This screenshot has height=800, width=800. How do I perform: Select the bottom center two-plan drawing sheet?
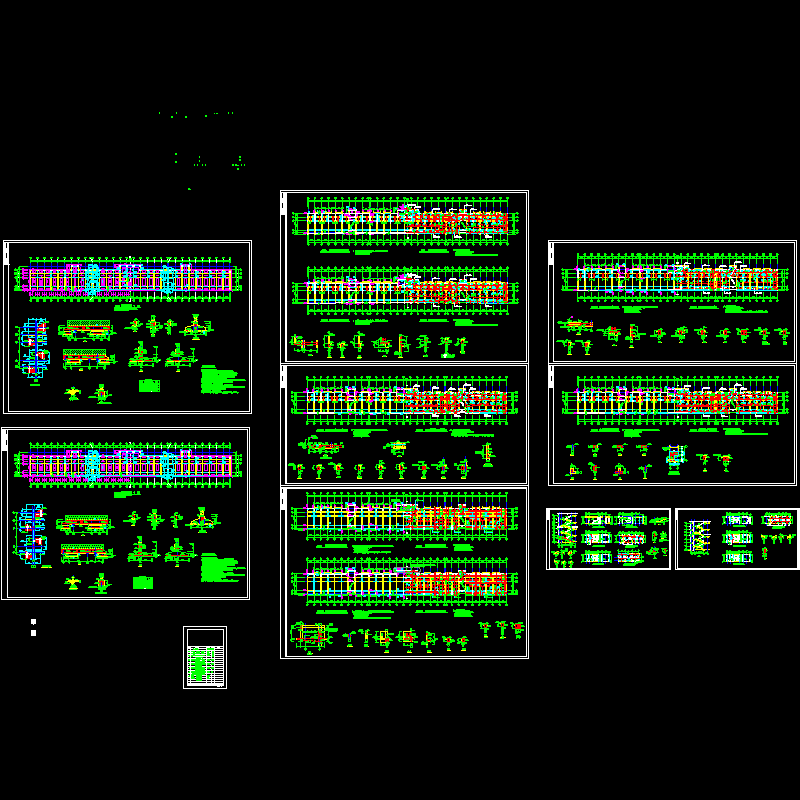[404, 572]
